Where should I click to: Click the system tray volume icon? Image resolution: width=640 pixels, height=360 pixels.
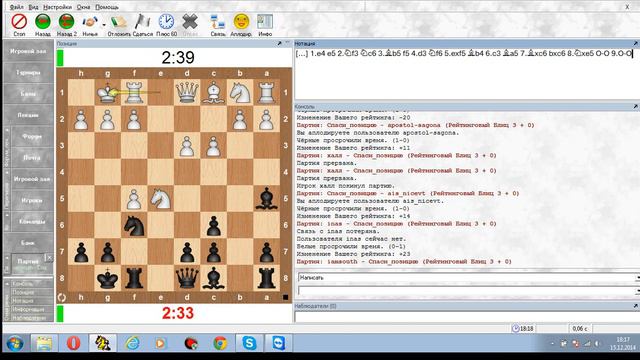click(x=597, y=344)
